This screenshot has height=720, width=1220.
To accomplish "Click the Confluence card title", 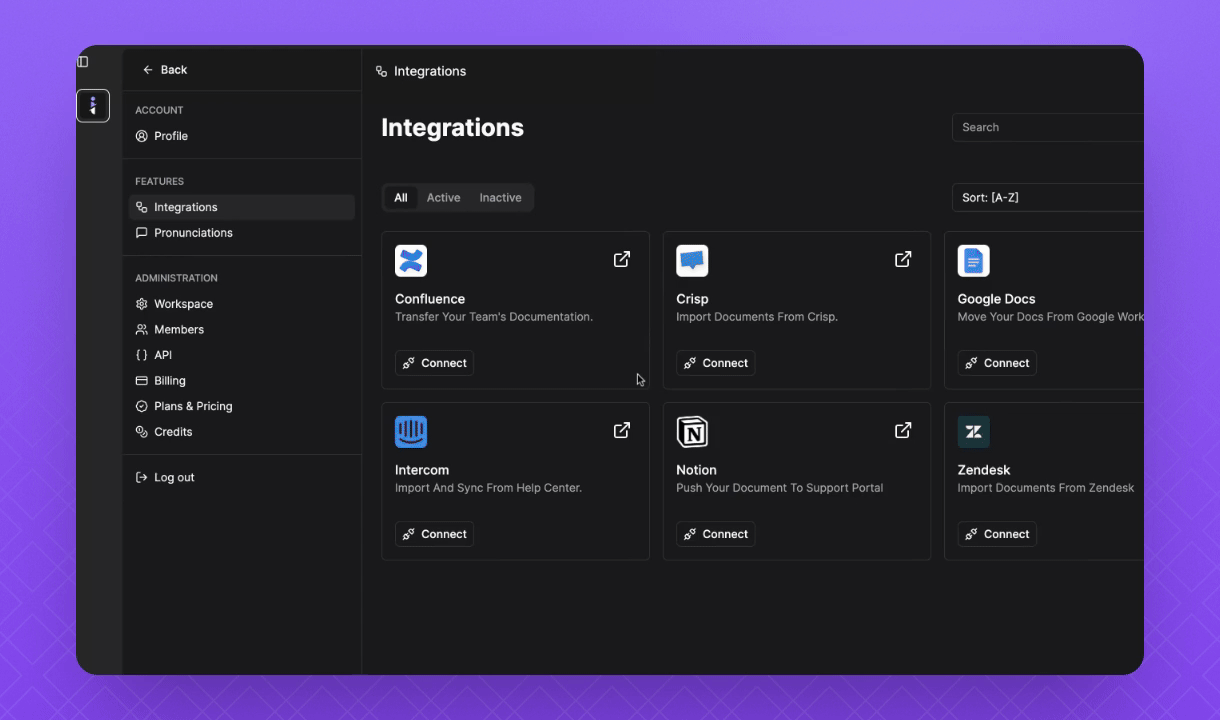I will [x=430, y=299].
